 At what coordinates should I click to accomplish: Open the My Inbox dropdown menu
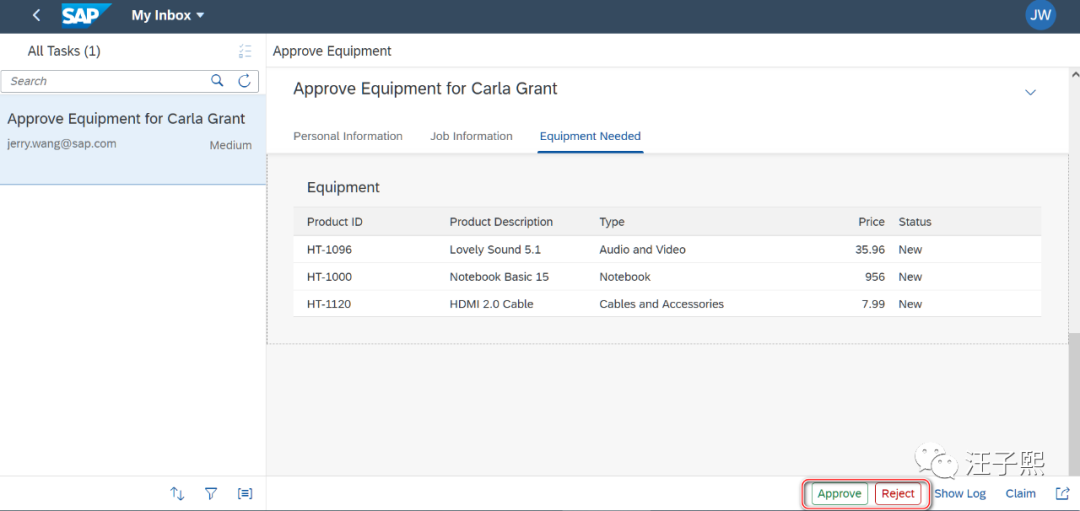click(x=167, y=15)
